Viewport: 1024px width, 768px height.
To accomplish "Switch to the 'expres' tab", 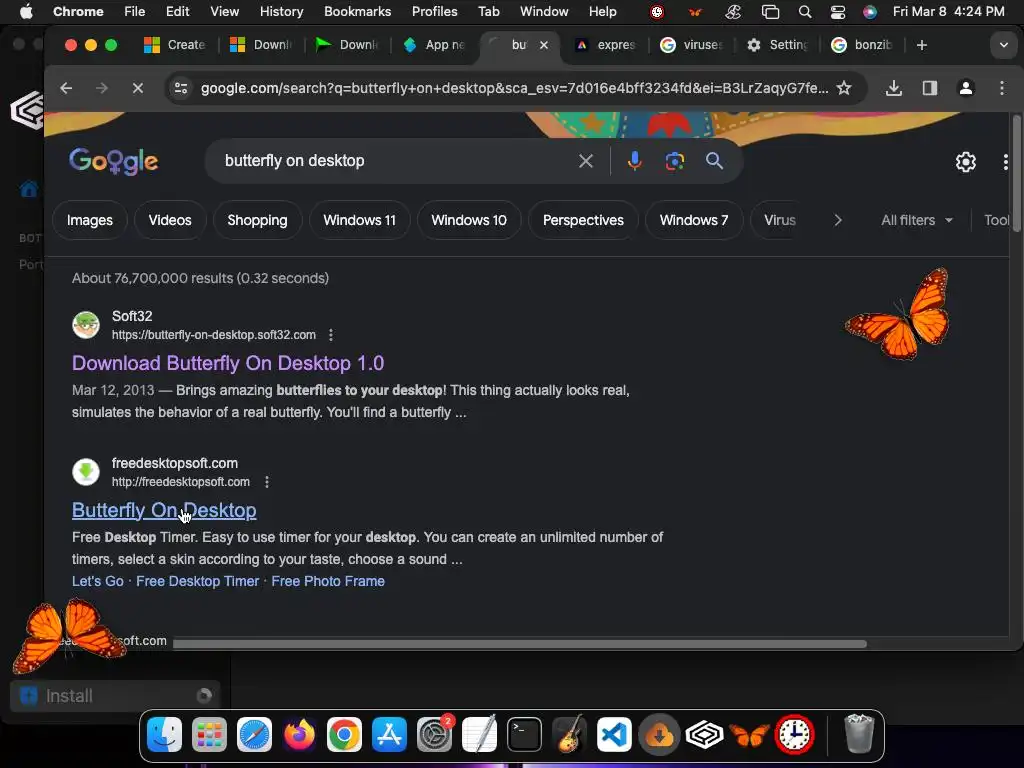I will (x=606, y=45).
